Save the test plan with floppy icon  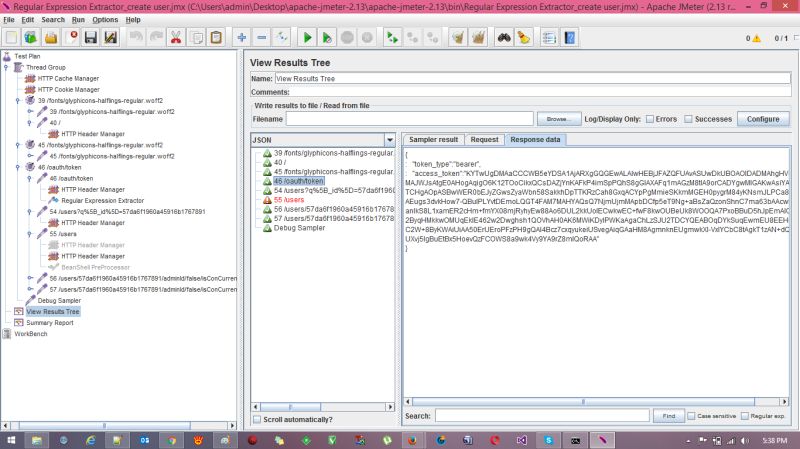coord(91,37)
